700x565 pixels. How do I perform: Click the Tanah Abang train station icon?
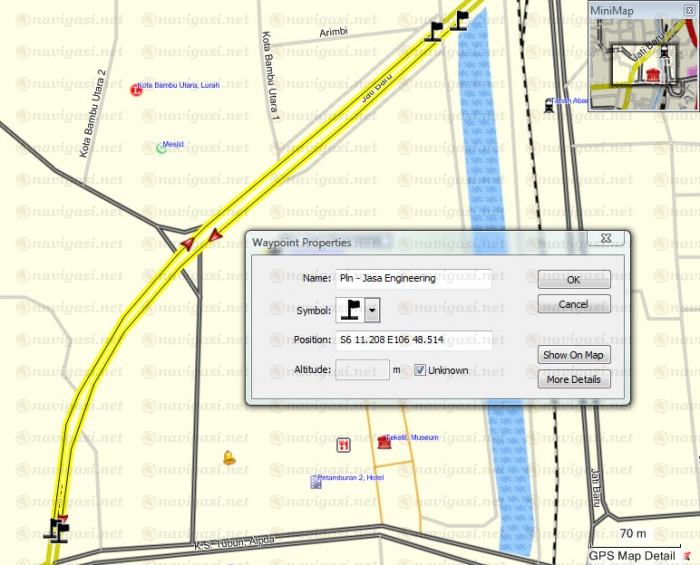point(546,103)
